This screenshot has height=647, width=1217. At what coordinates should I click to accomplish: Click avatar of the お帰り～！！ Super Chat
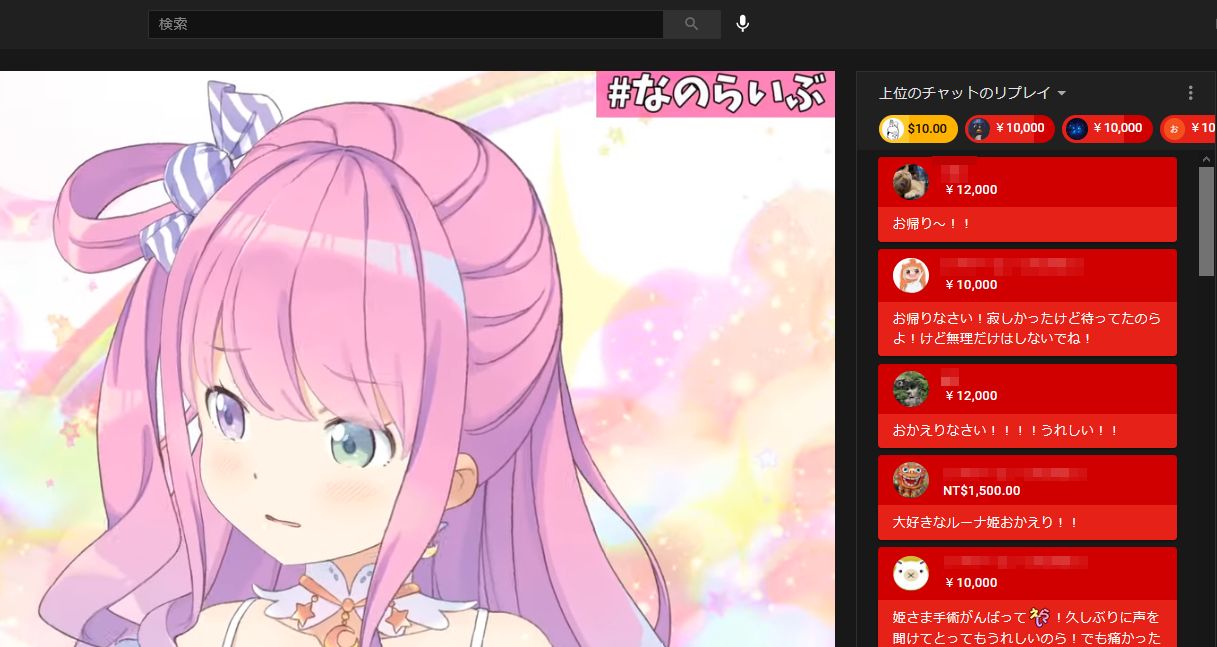(x=911, y=182)
